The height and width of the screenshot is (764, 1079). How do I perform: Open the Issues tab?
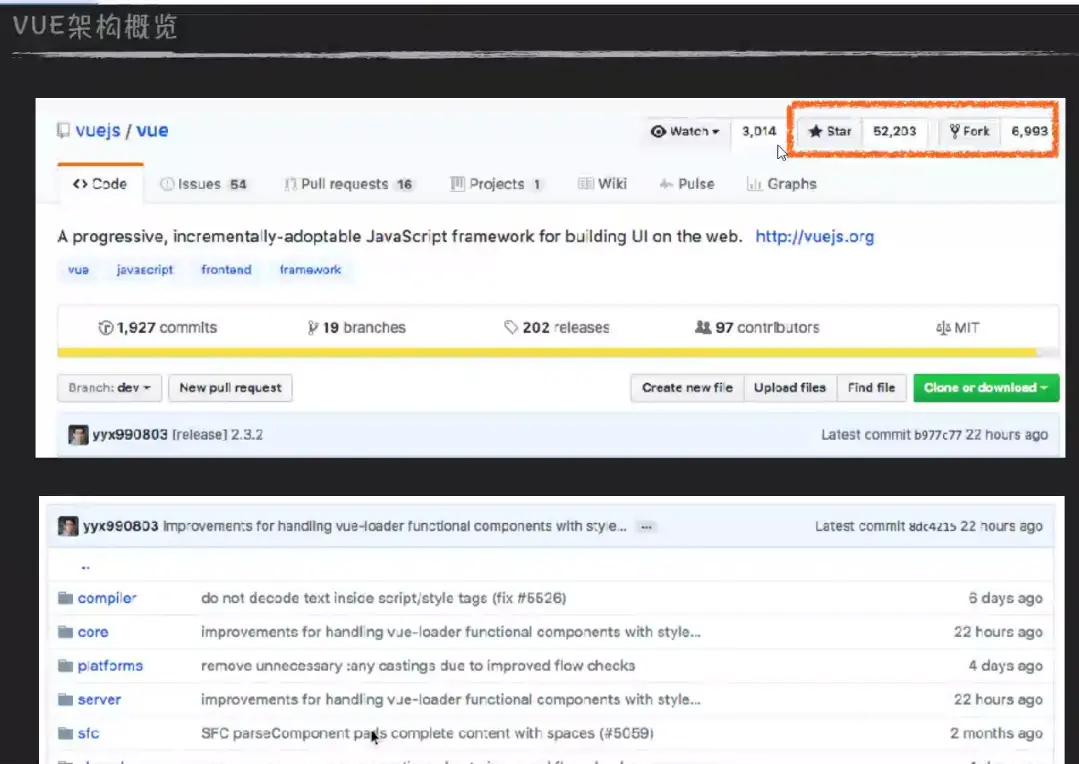click(x=203, y=184)
